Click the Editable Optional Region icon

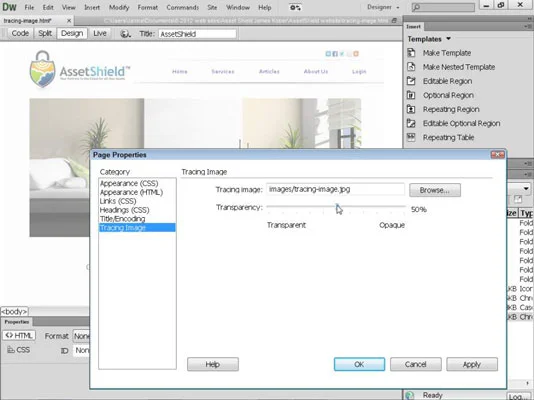click(411, 123)
